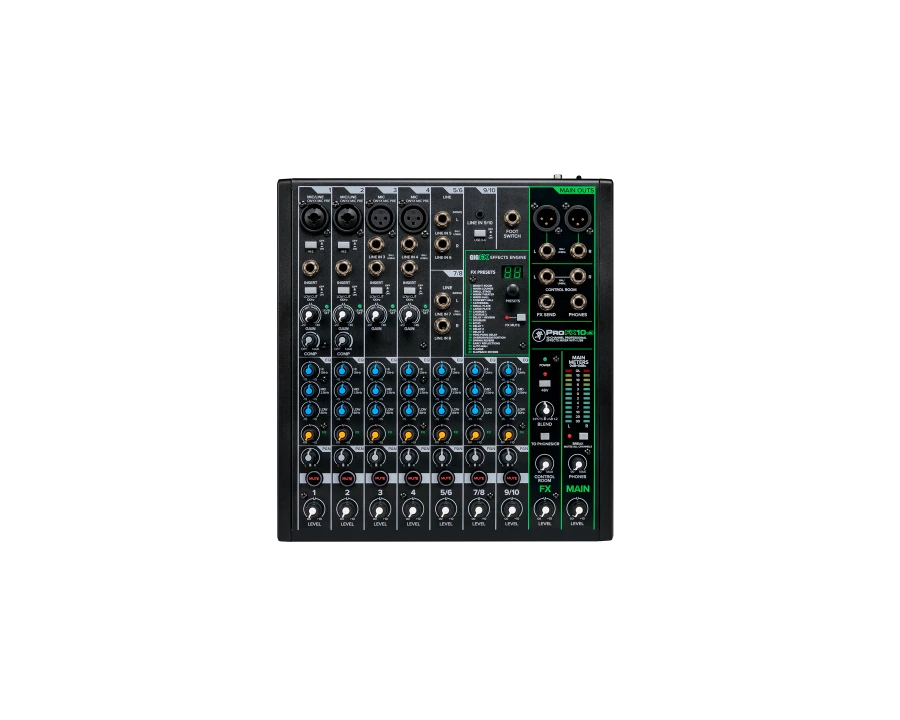Click the left Main Out XLR connector
Image resolution: width=900 pixels, height=720 pixels.
pyautogui.click(x=545, y=217)
